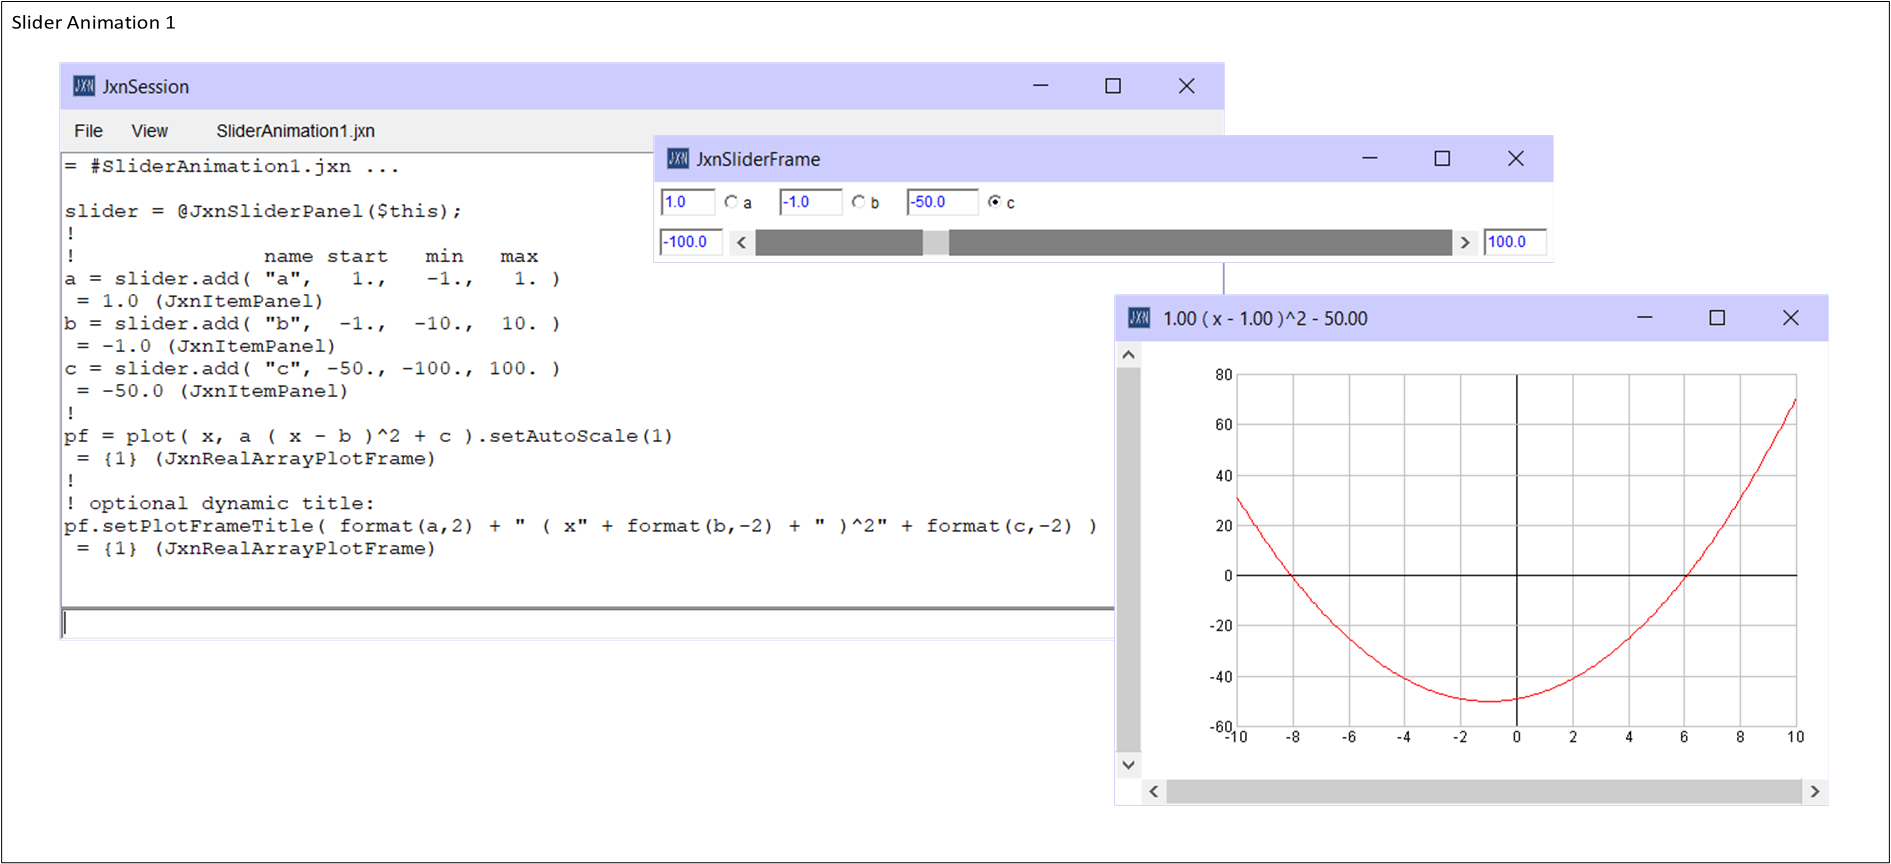
Task: Close the plot window
Action: (1791, 318)
